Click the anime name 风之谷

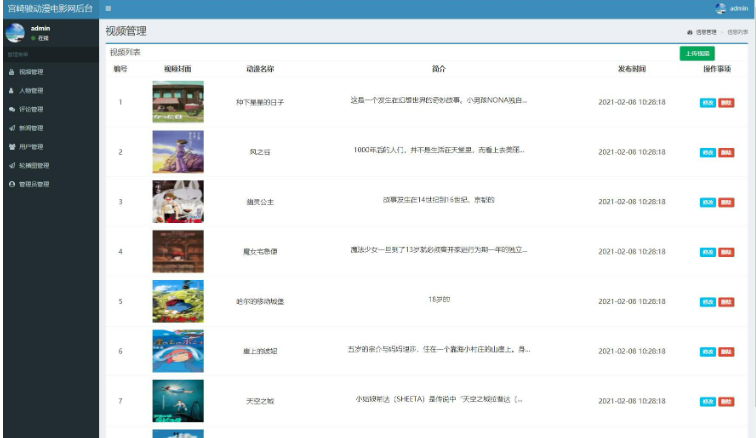tap(260, 152)
